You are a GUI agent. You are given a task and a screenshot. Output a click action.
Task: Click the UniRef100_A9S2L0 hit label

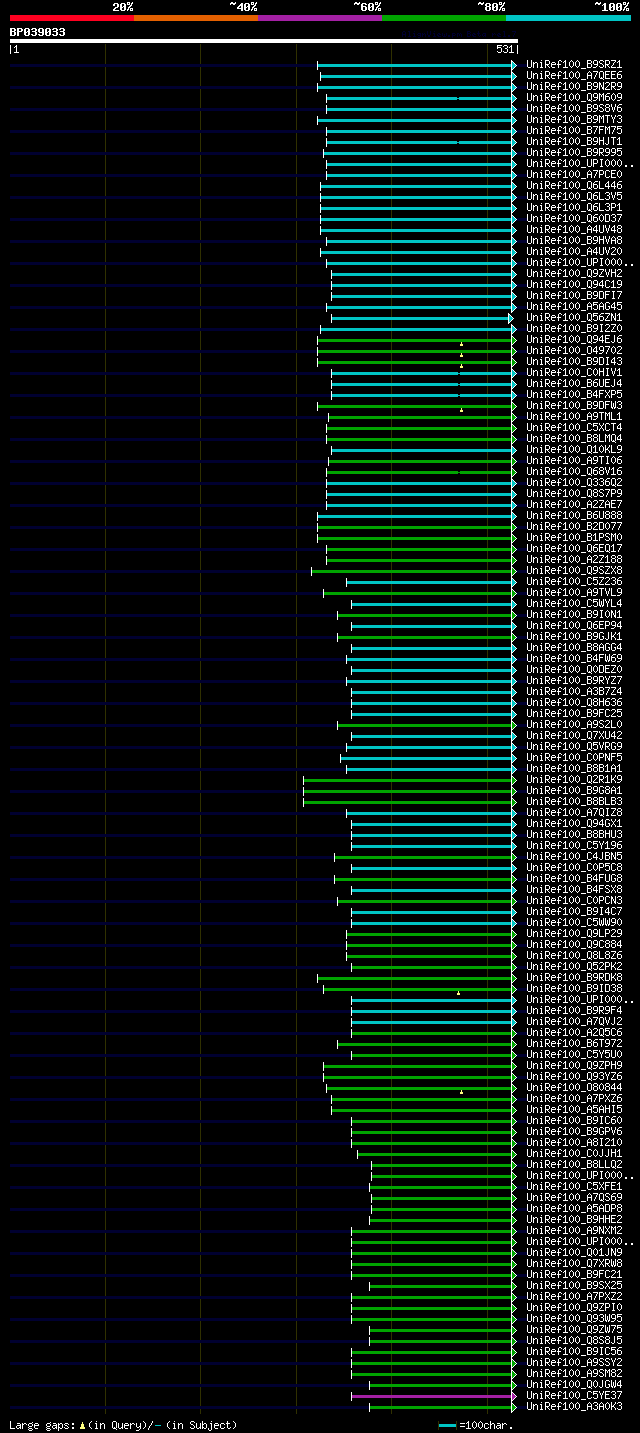coord(574,724)
